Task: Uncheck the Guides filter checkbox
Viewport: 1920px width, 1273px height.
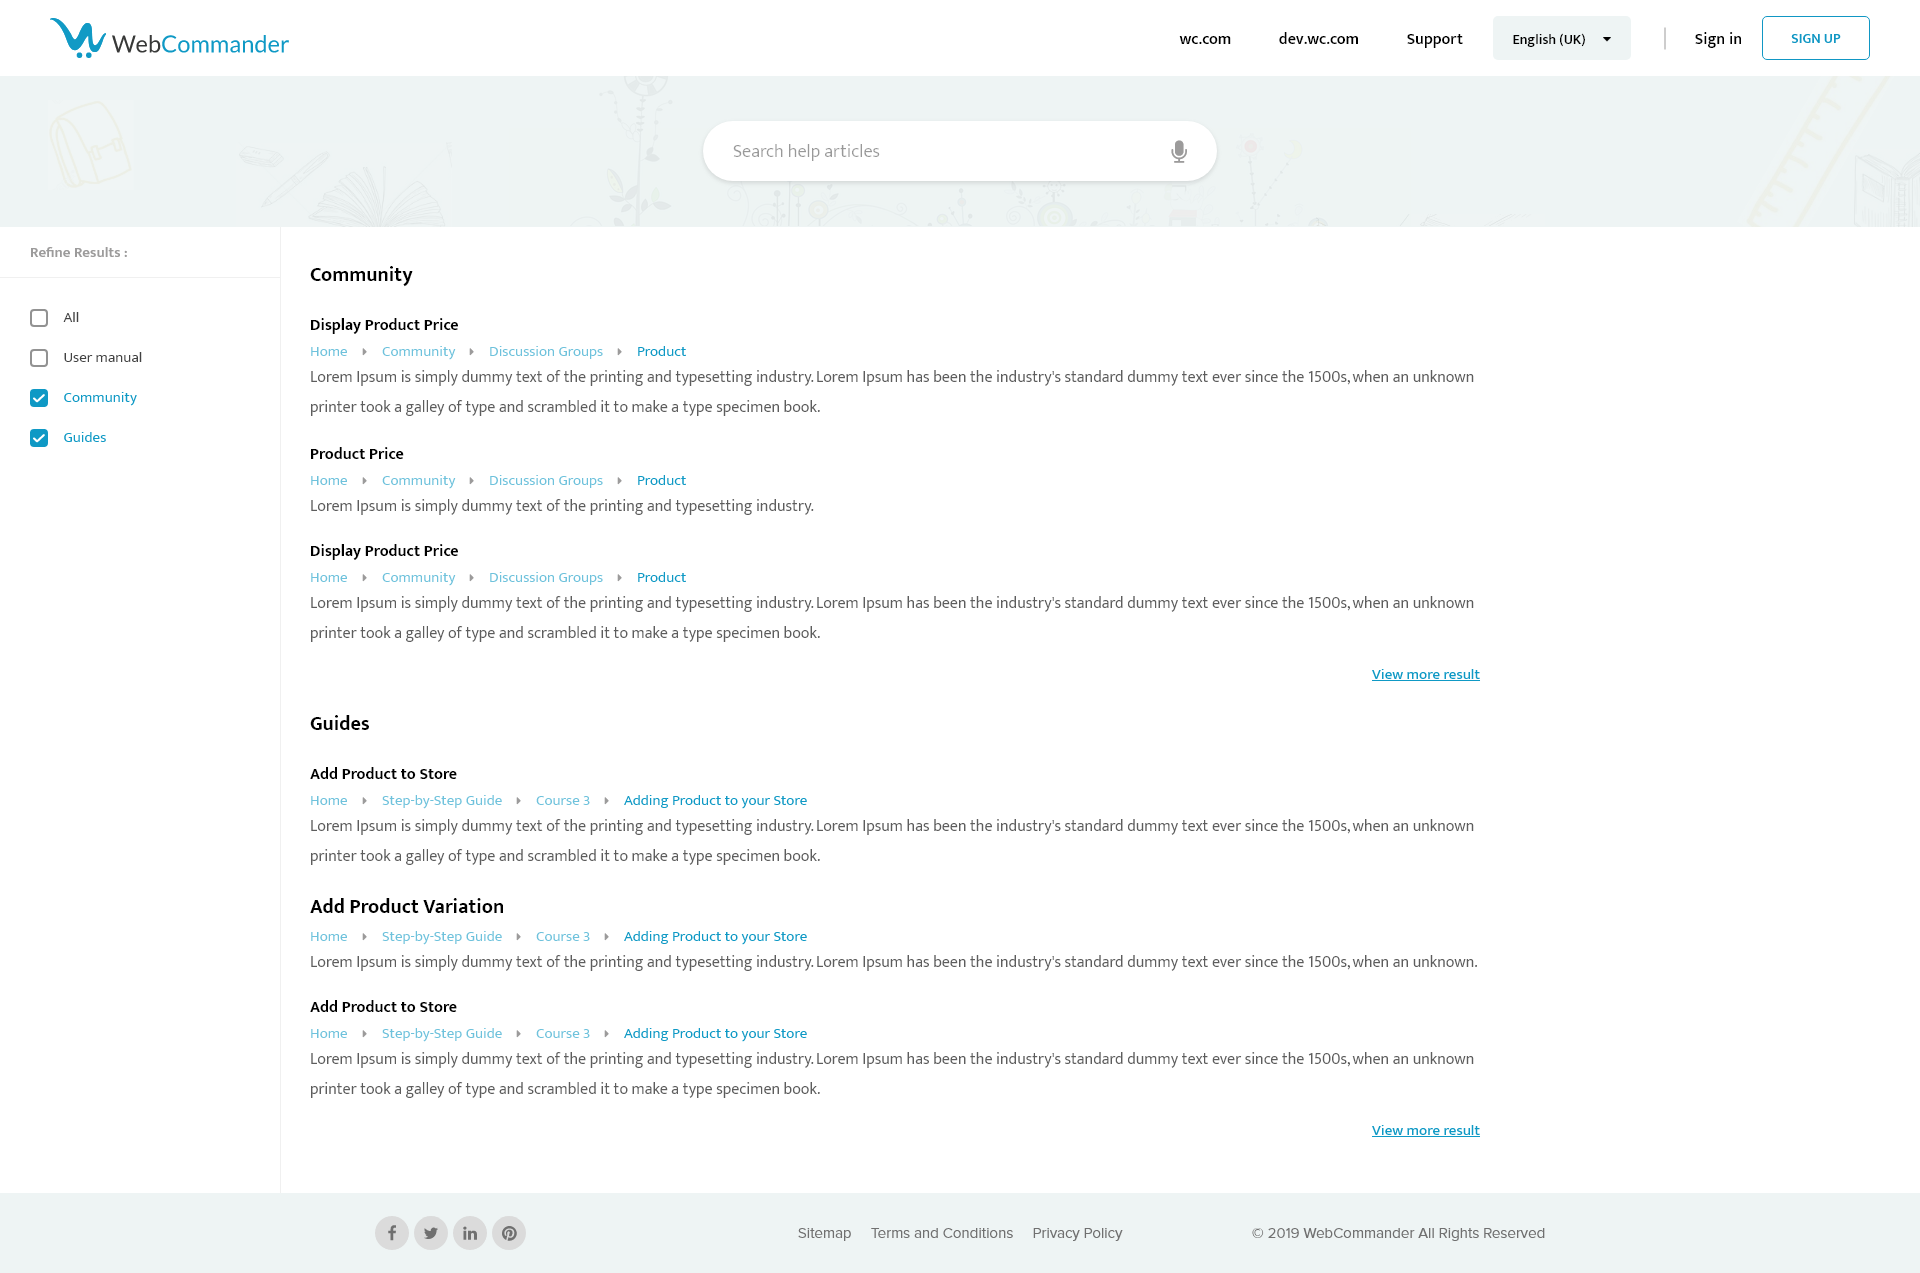Action: click(x=39, y=438)
